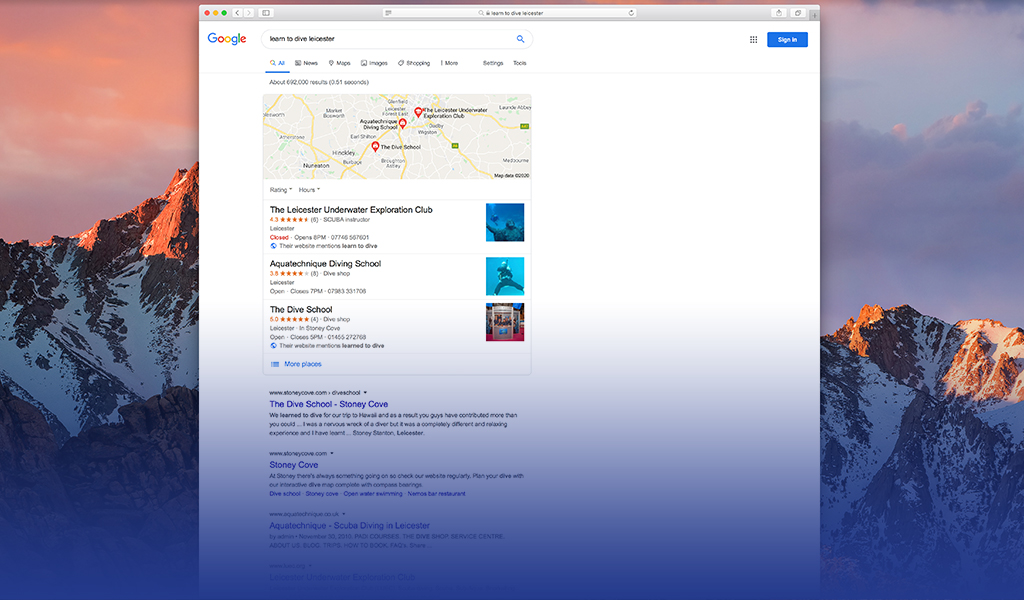Click the Reader view icon in address bar
1024x600 pixels.
(389, 13)
